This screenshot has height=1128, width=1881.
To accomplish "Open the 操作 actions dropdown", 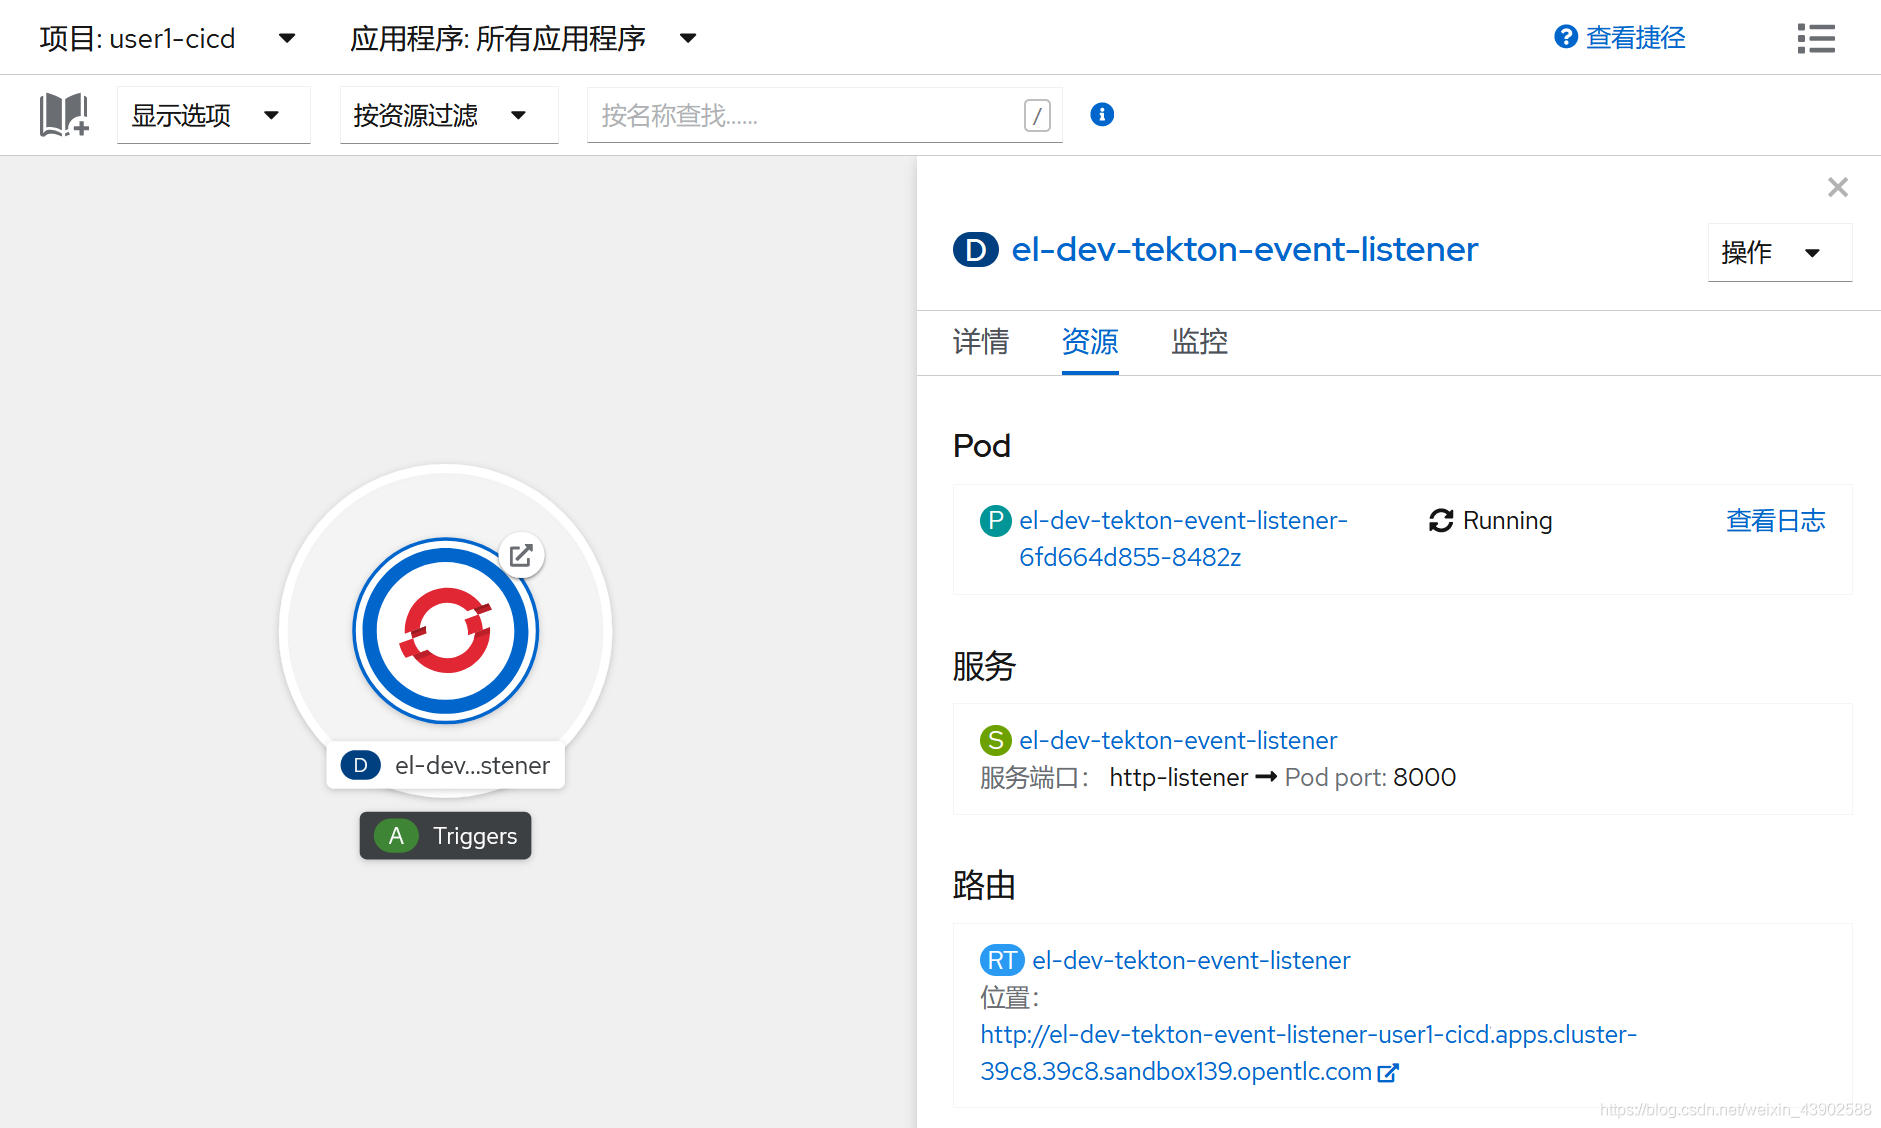I will point(1780,252).
